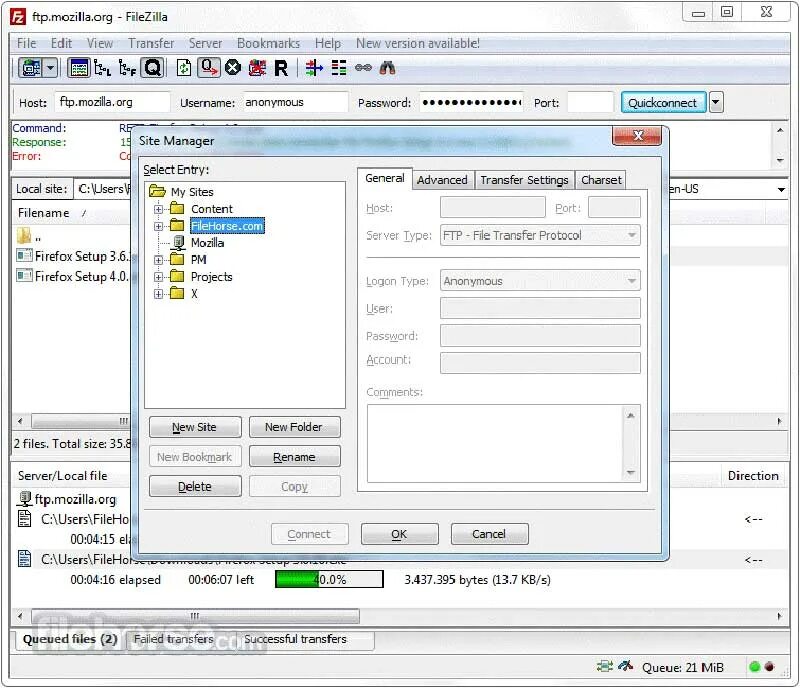Open the Successful transfers tab
Screen dimensions: 800x688
(295, 639)
